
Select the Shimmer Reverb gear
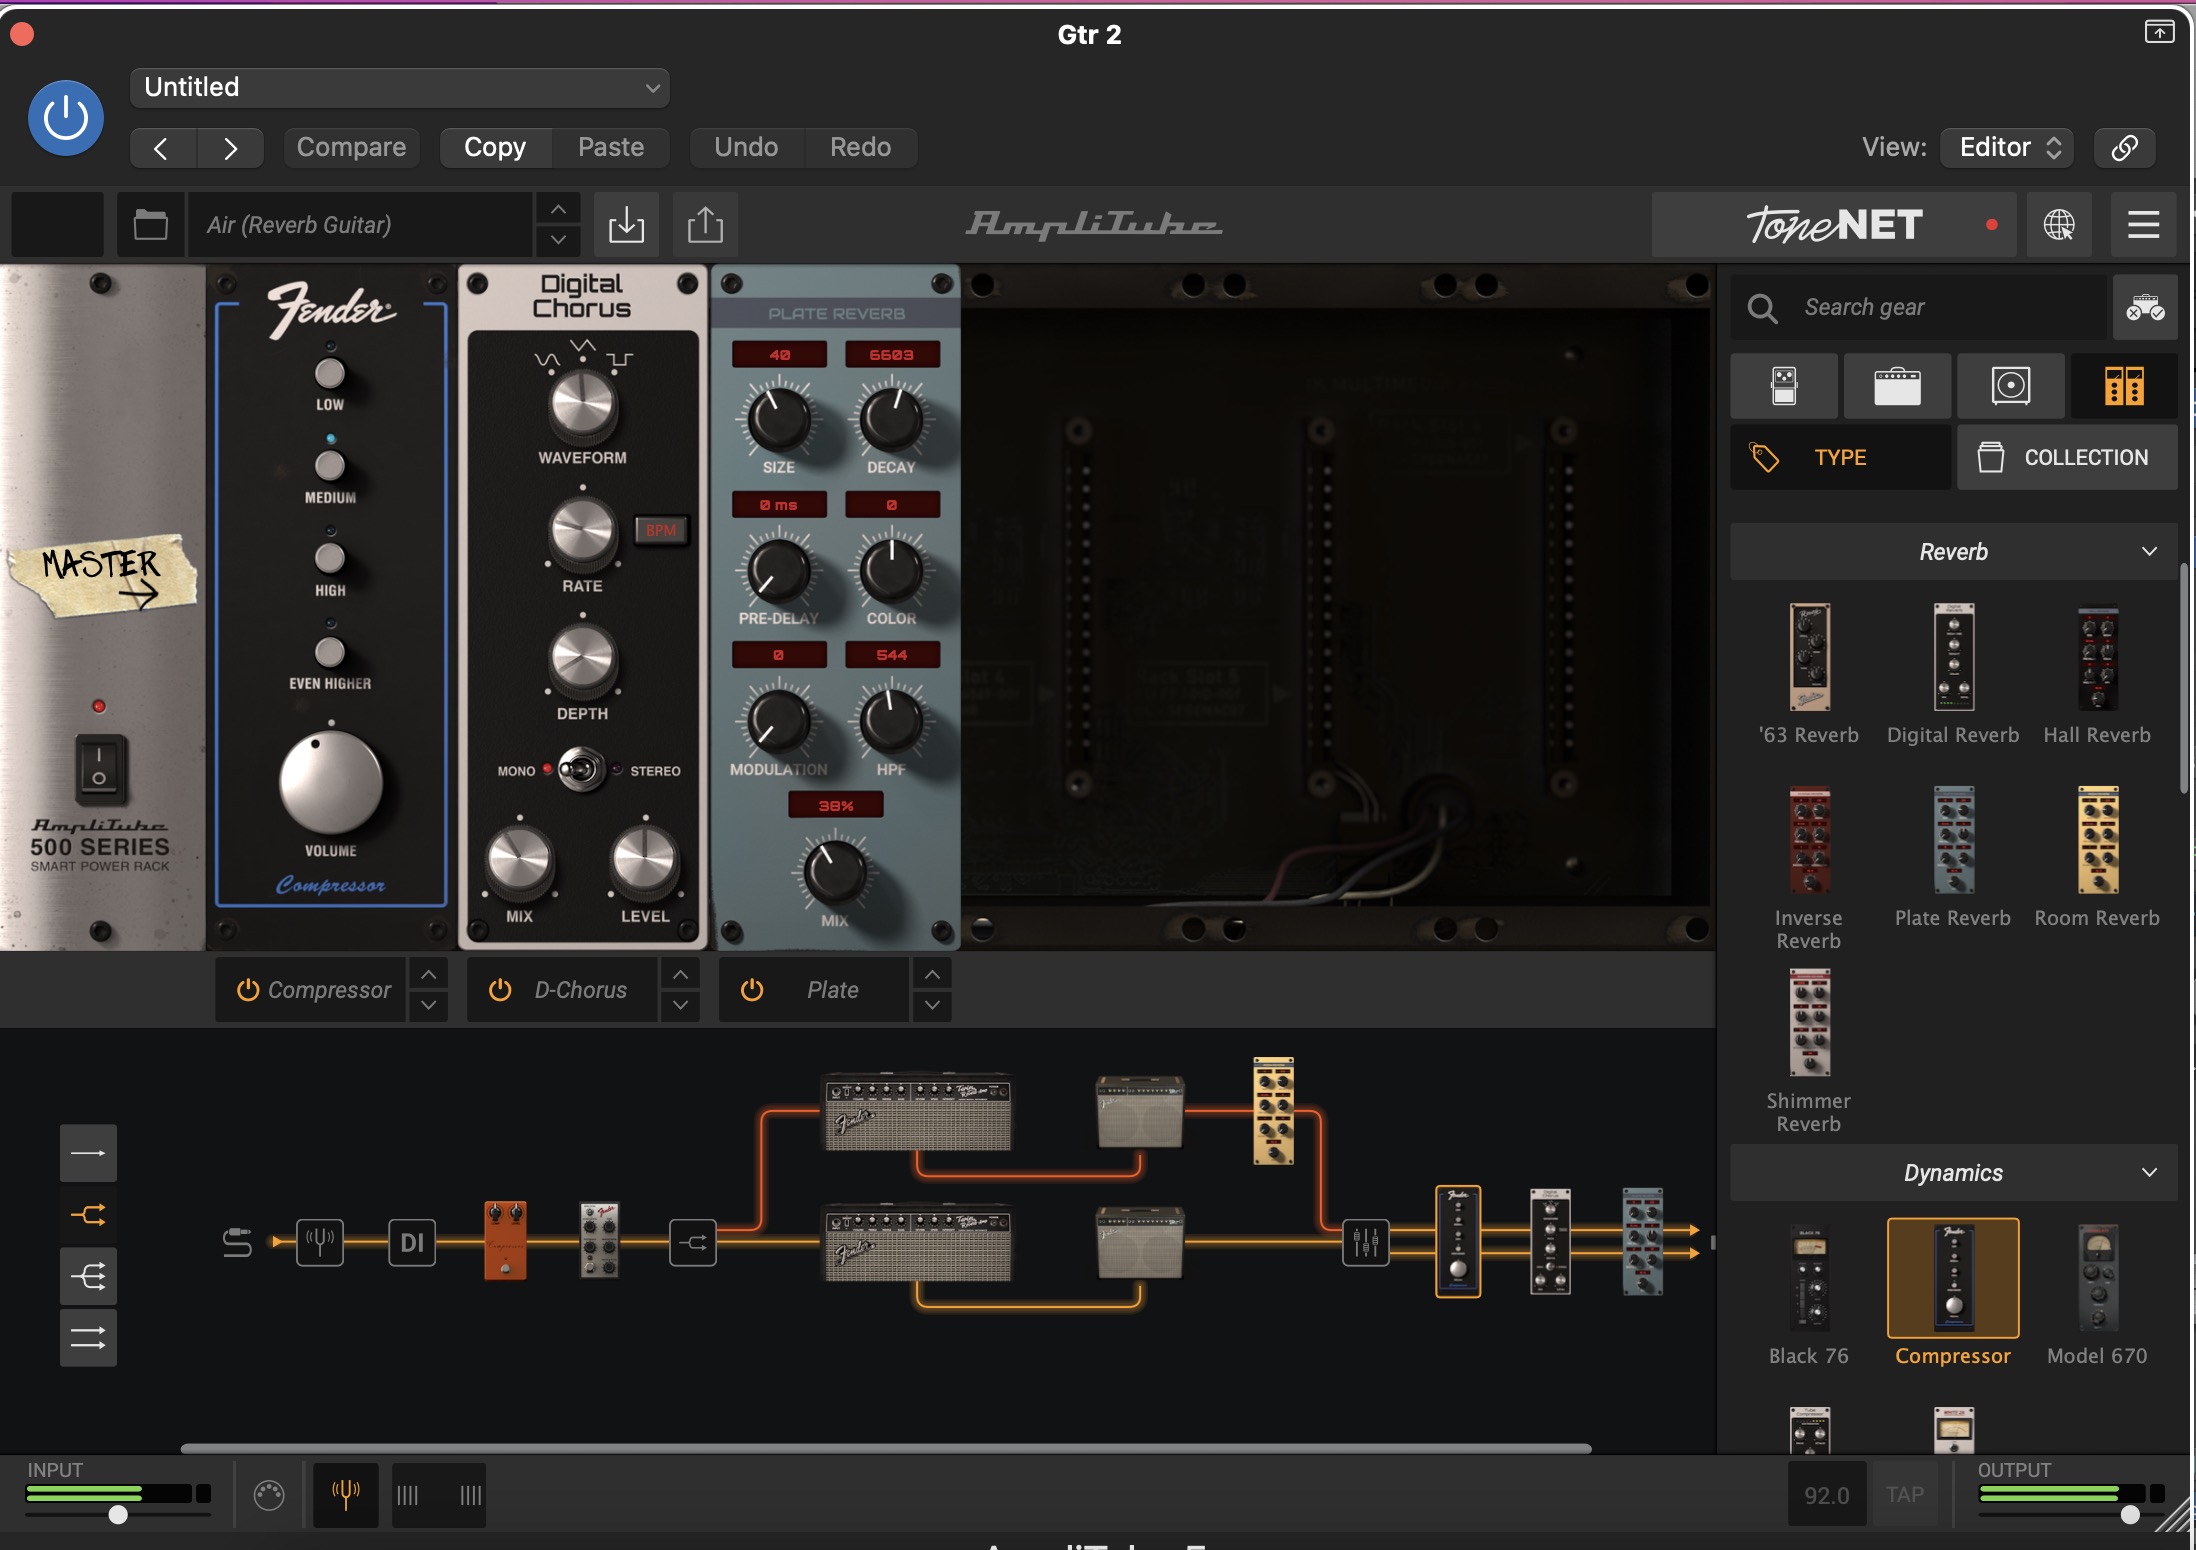point(1809,1051)
